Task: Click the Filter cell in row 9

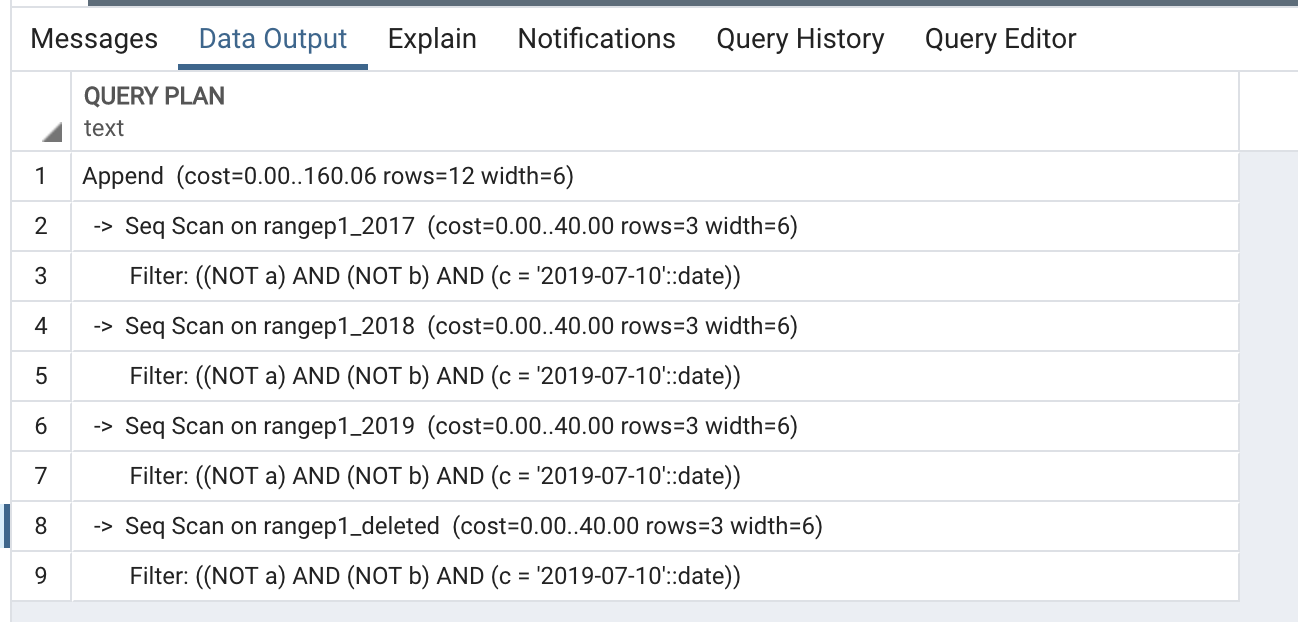Action: coord(435,576)
